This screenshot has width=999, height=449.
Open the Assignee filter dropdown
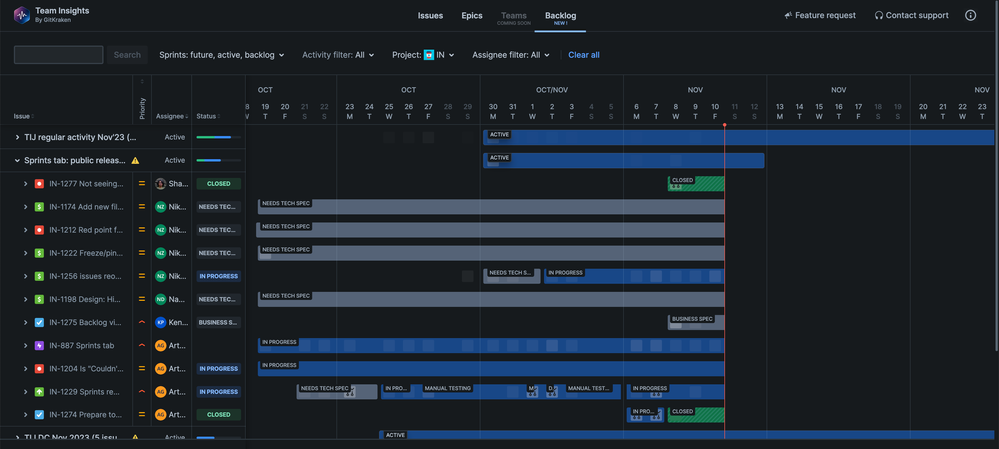[x=512, y=55]
